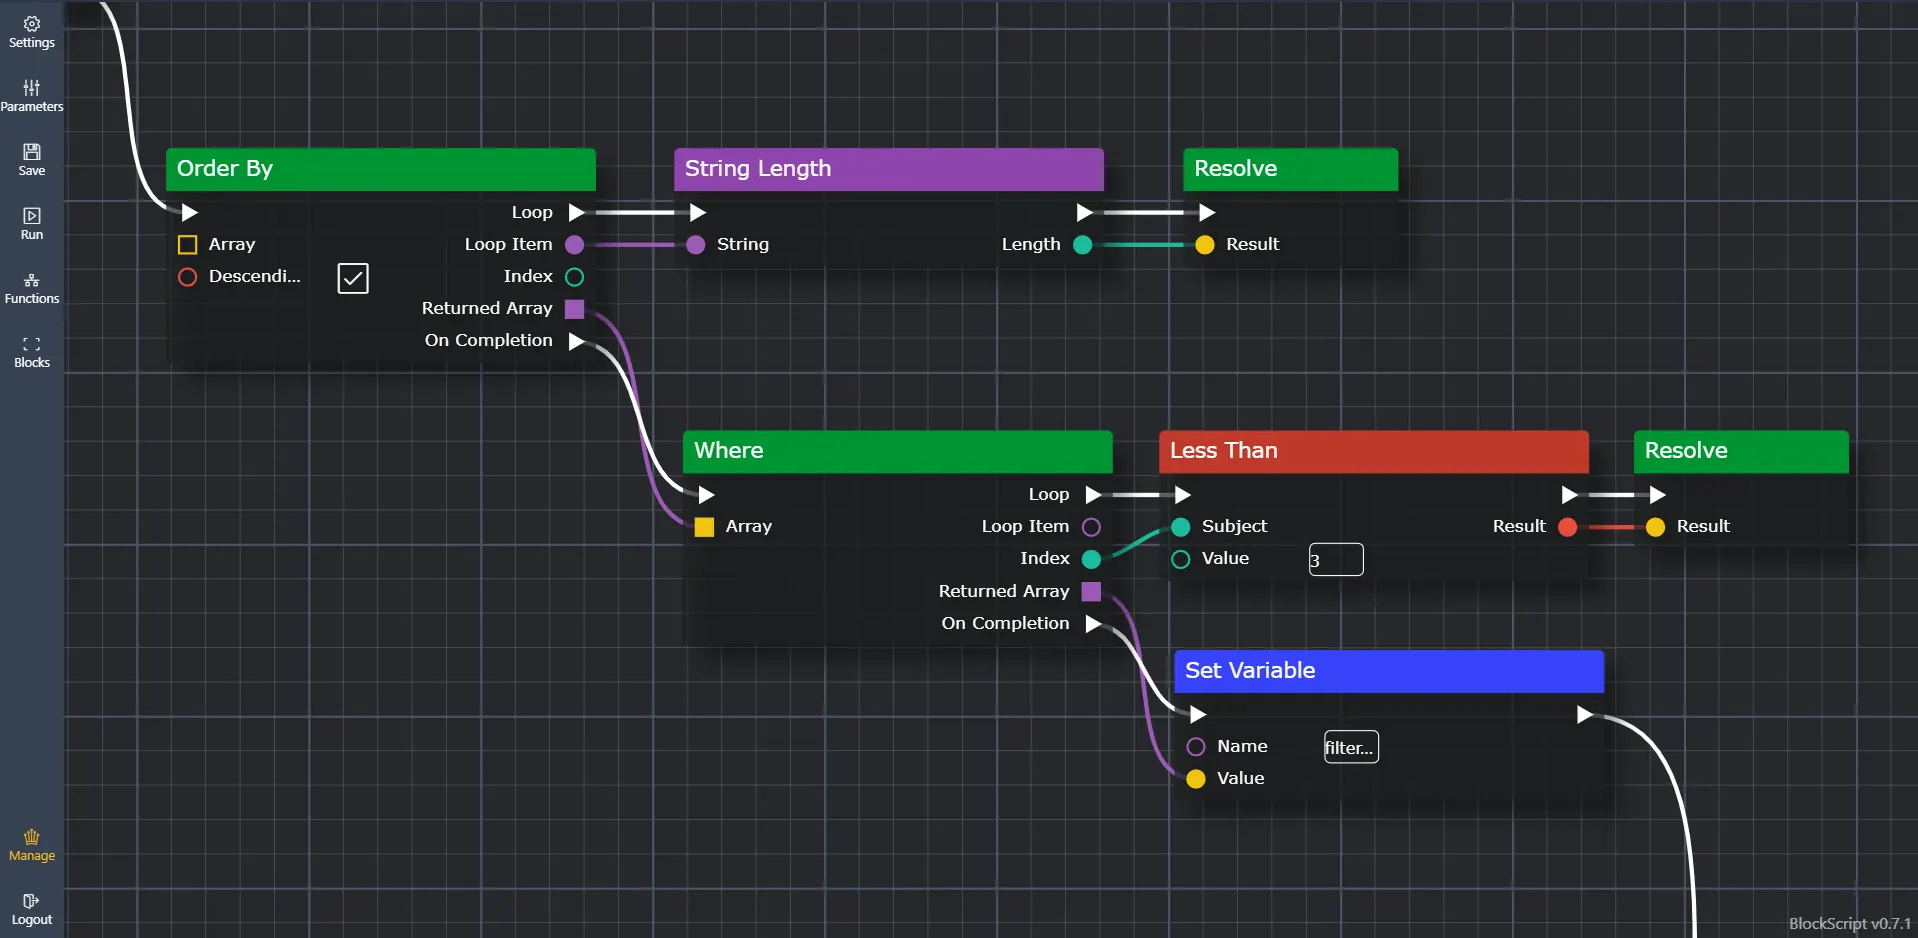Viewport: 1918px width, 938px height.
Task: Click Where Index output port
Action: click(x=1092, y=559)
